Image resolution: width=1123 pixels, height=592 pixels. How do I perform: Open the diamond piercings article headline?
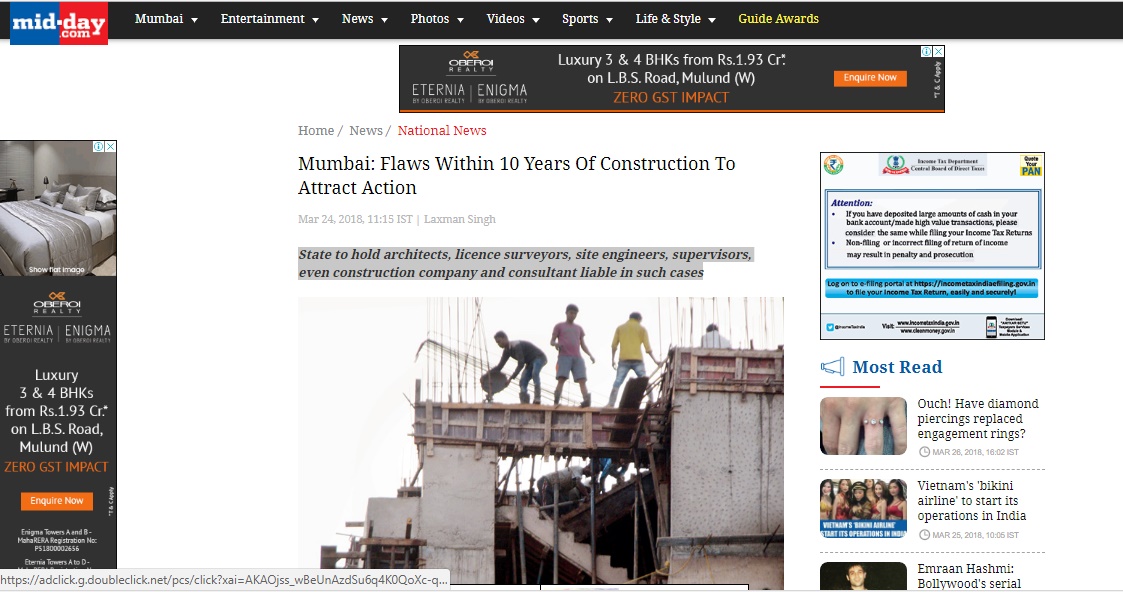click(978, 419)
